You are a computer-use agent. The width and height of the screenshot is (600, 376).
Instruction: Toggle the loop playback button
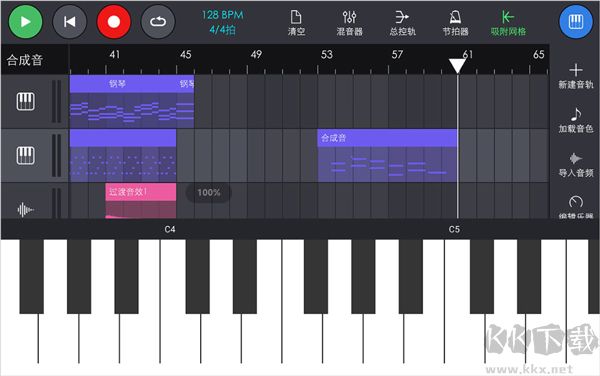click(158, 22)
